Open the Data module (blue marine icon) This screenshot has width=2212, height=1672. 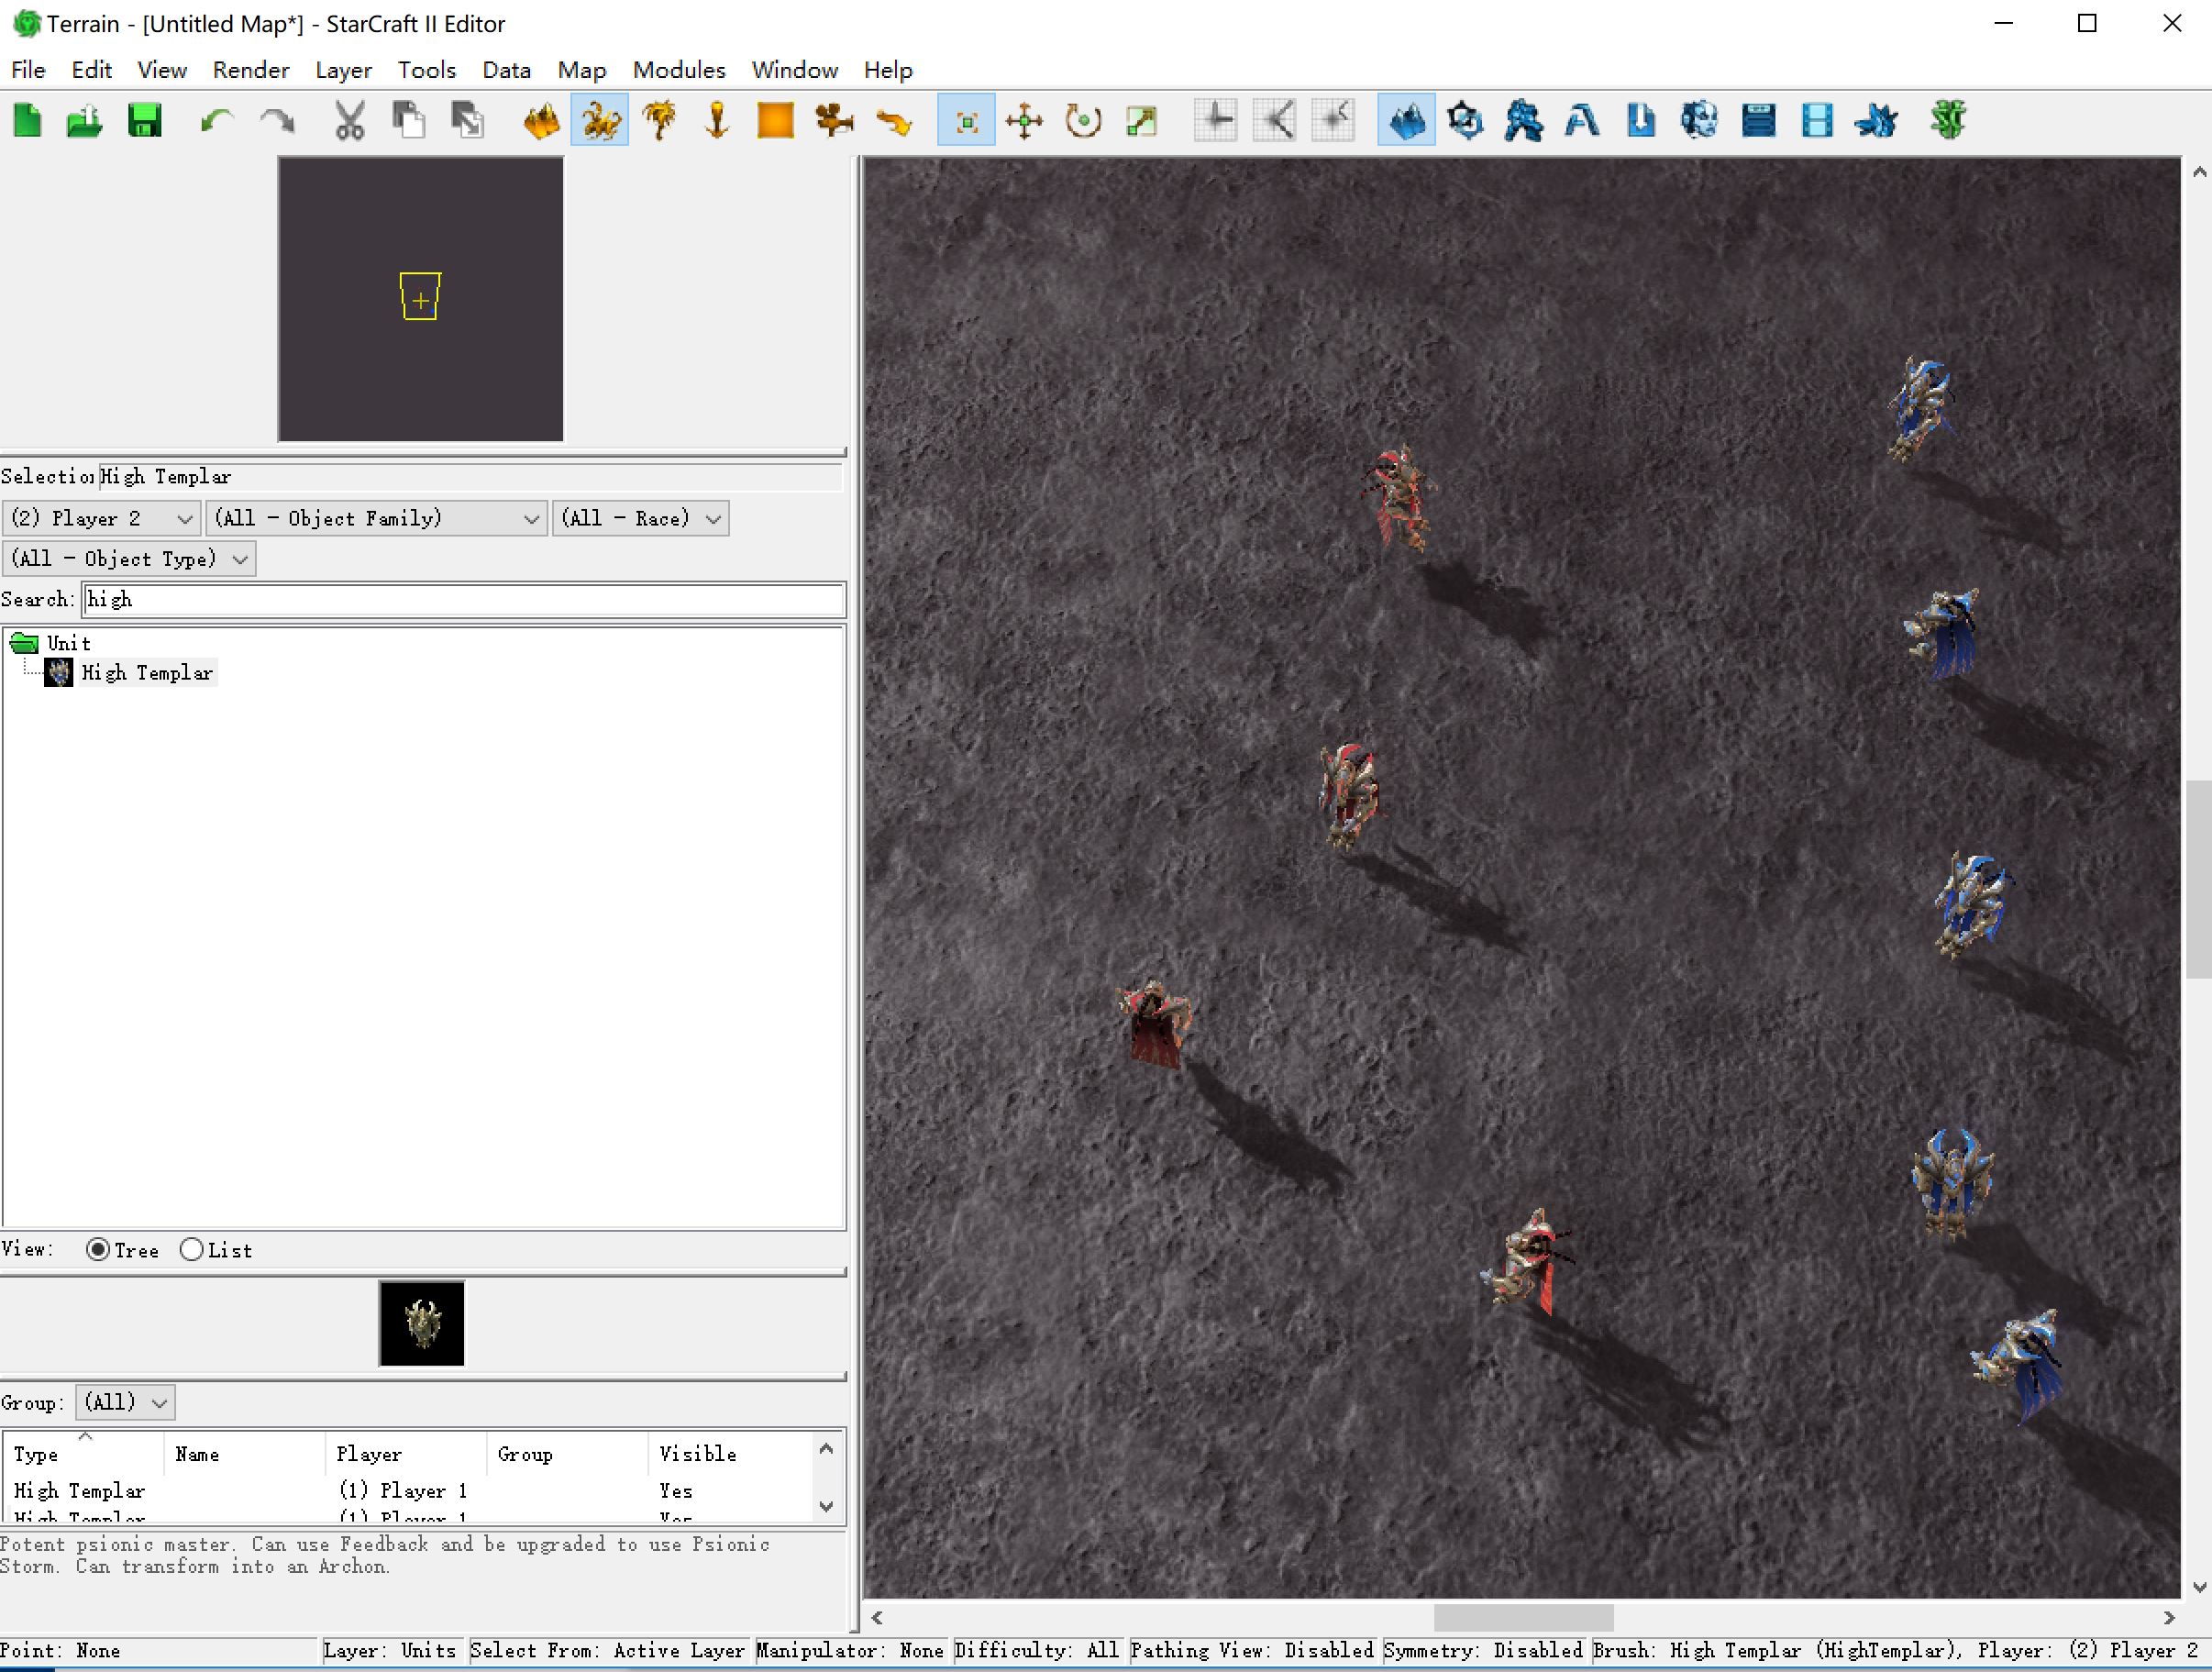tap(1523, 121)
